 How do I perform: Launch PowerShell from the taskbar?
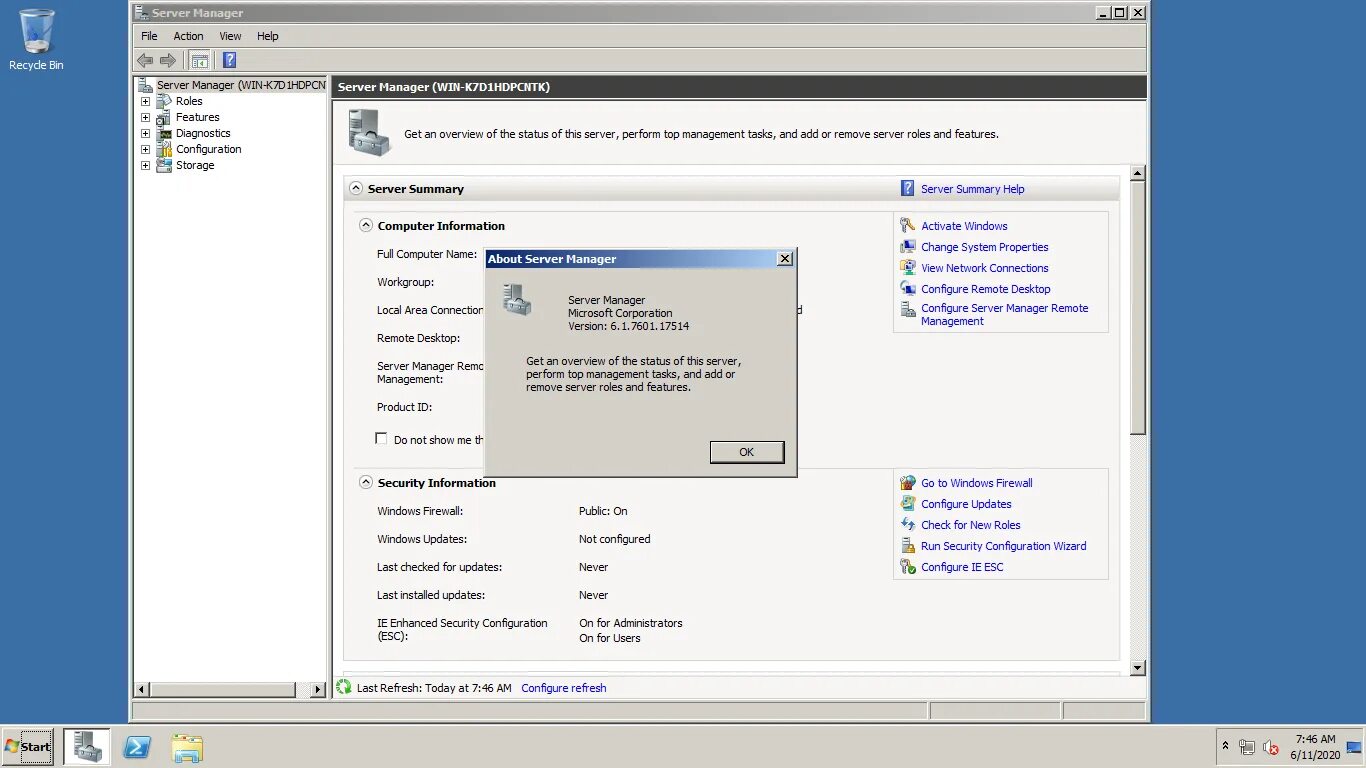tap(137, 747)
